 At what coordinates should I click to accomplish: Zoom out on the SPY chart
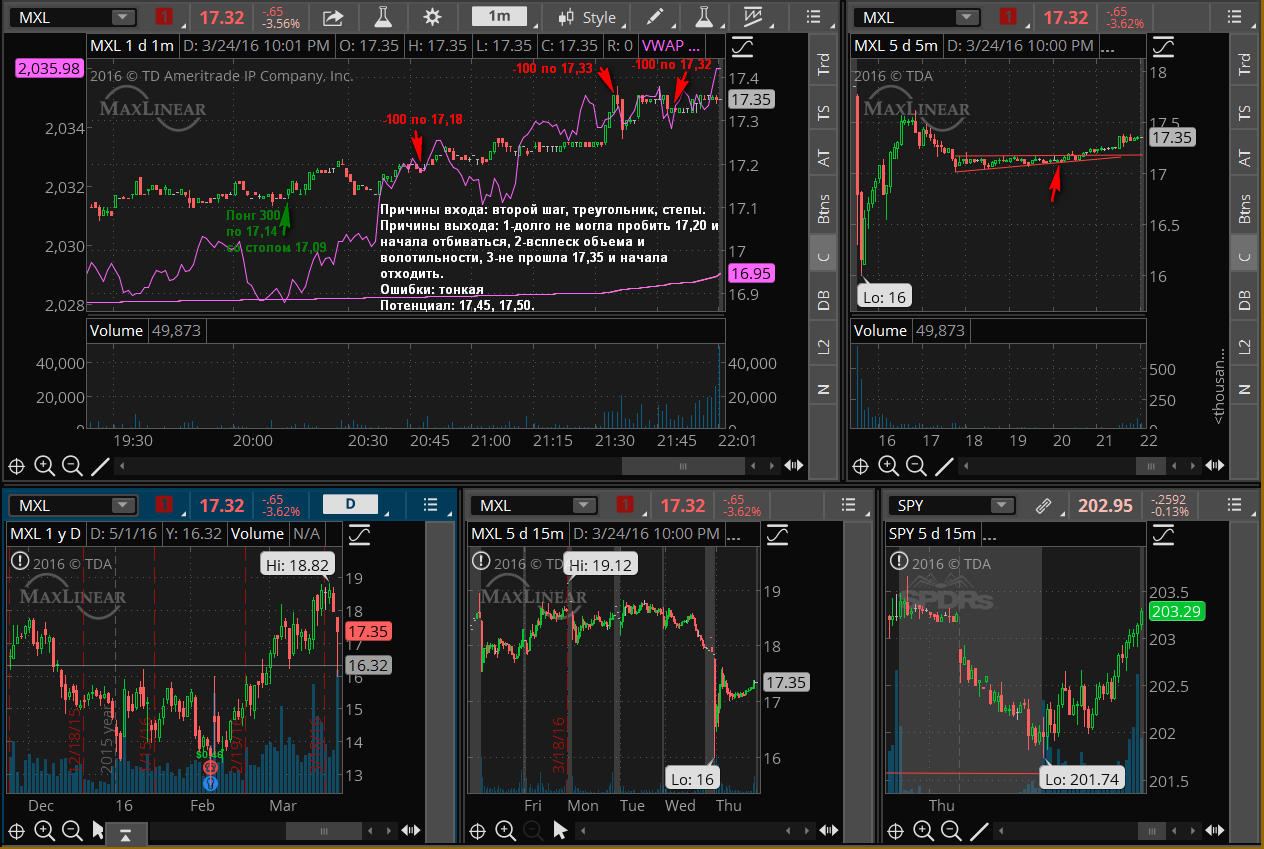(x=952, y=830)
